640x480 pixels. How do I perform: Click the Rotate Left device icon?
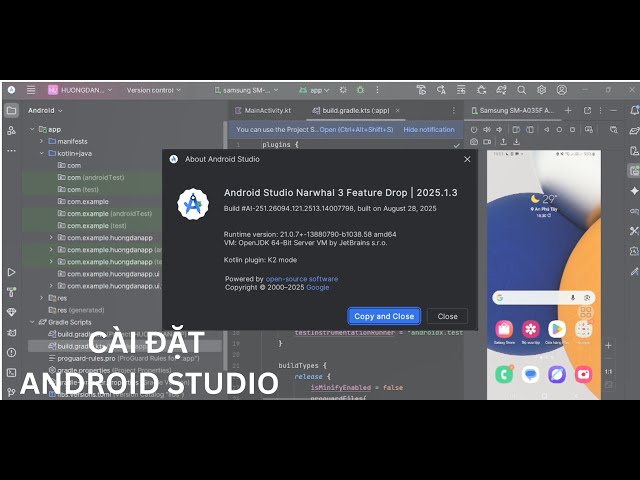coord(516,130)
